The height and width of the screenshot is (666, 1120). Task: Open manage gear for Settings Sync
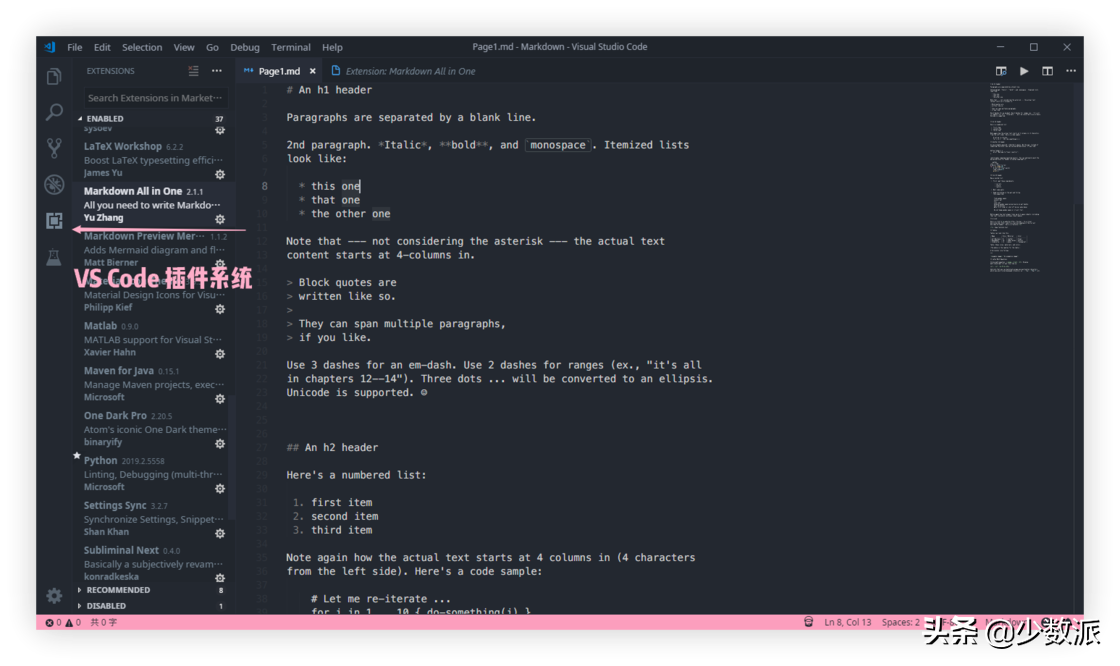220,534
